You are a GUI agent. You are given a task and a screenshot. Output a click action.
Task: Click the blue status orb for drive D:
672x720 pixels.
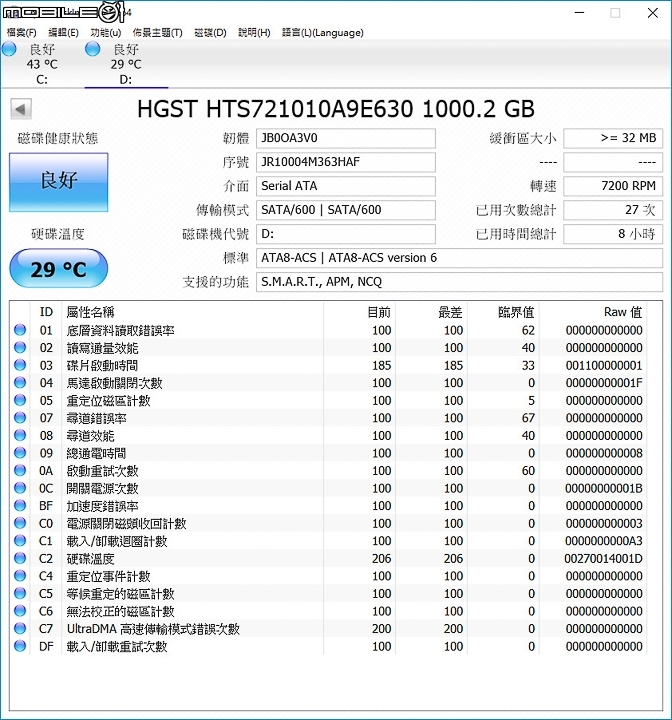93,49
